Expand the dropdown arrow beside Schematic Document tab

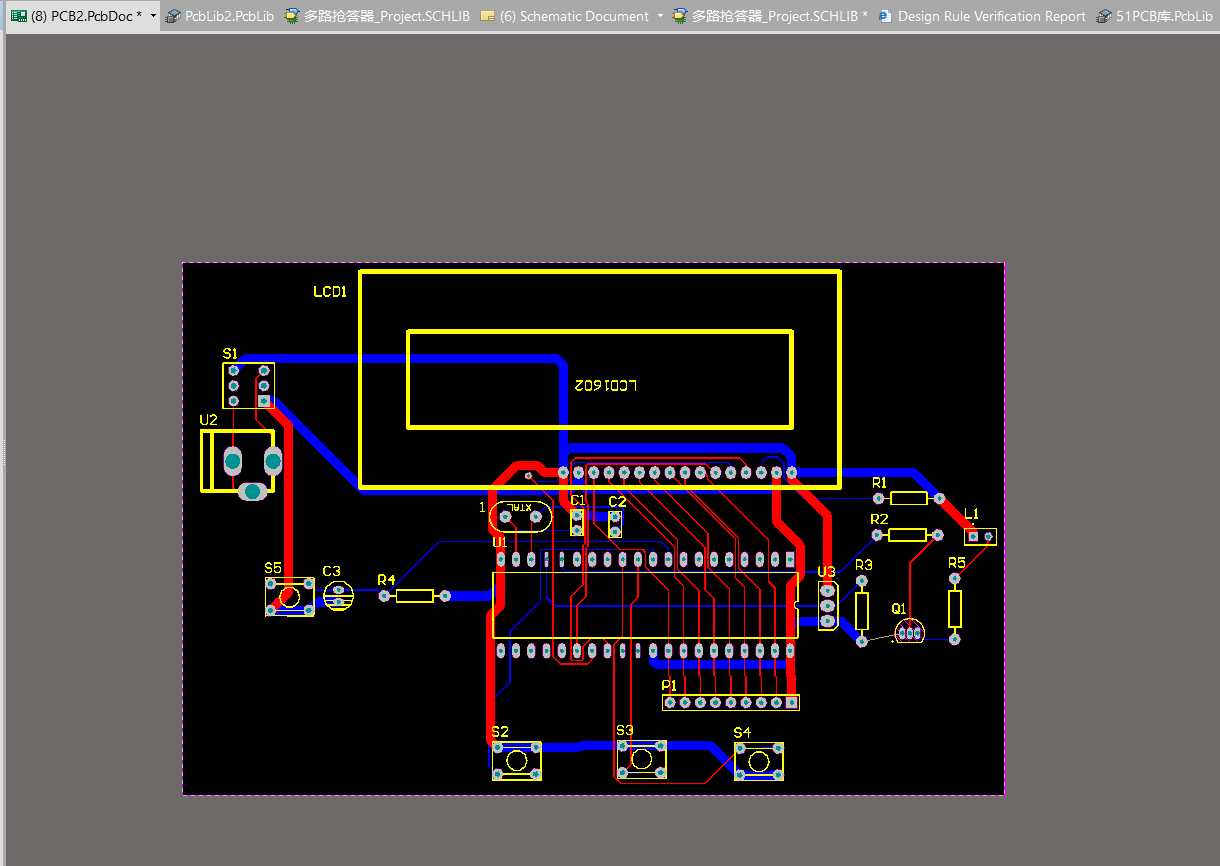(x=660, y=16)
